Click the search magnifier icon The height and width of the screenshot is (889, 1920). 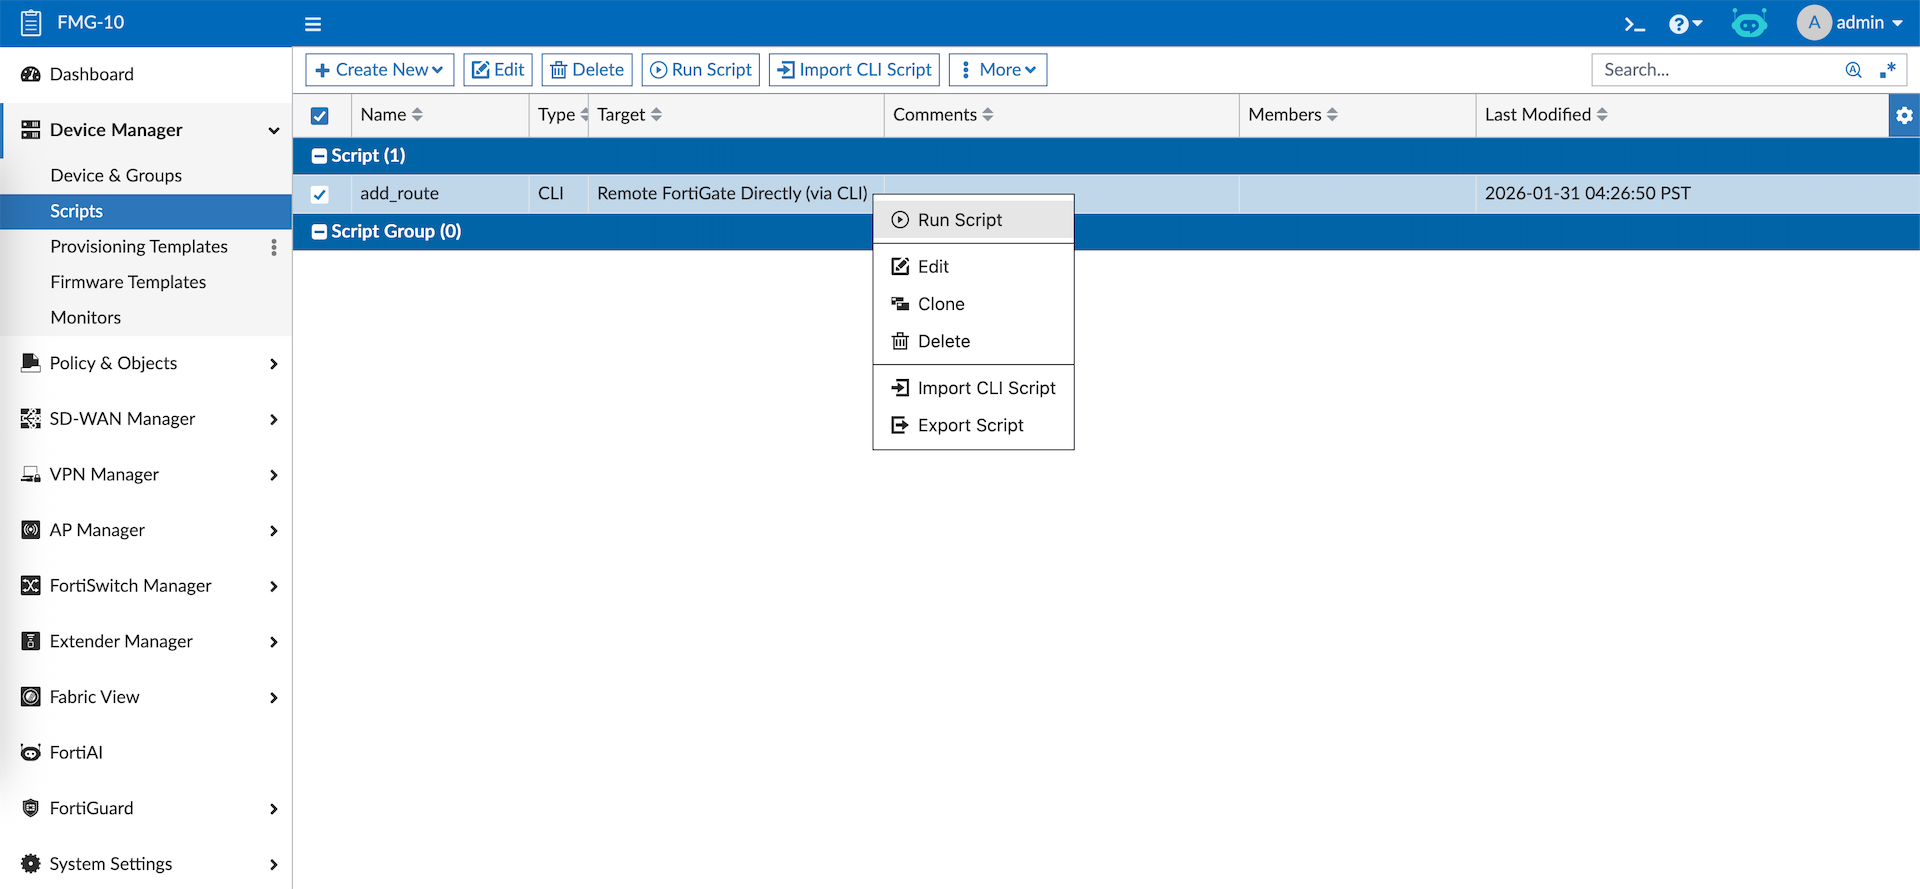1853,70
